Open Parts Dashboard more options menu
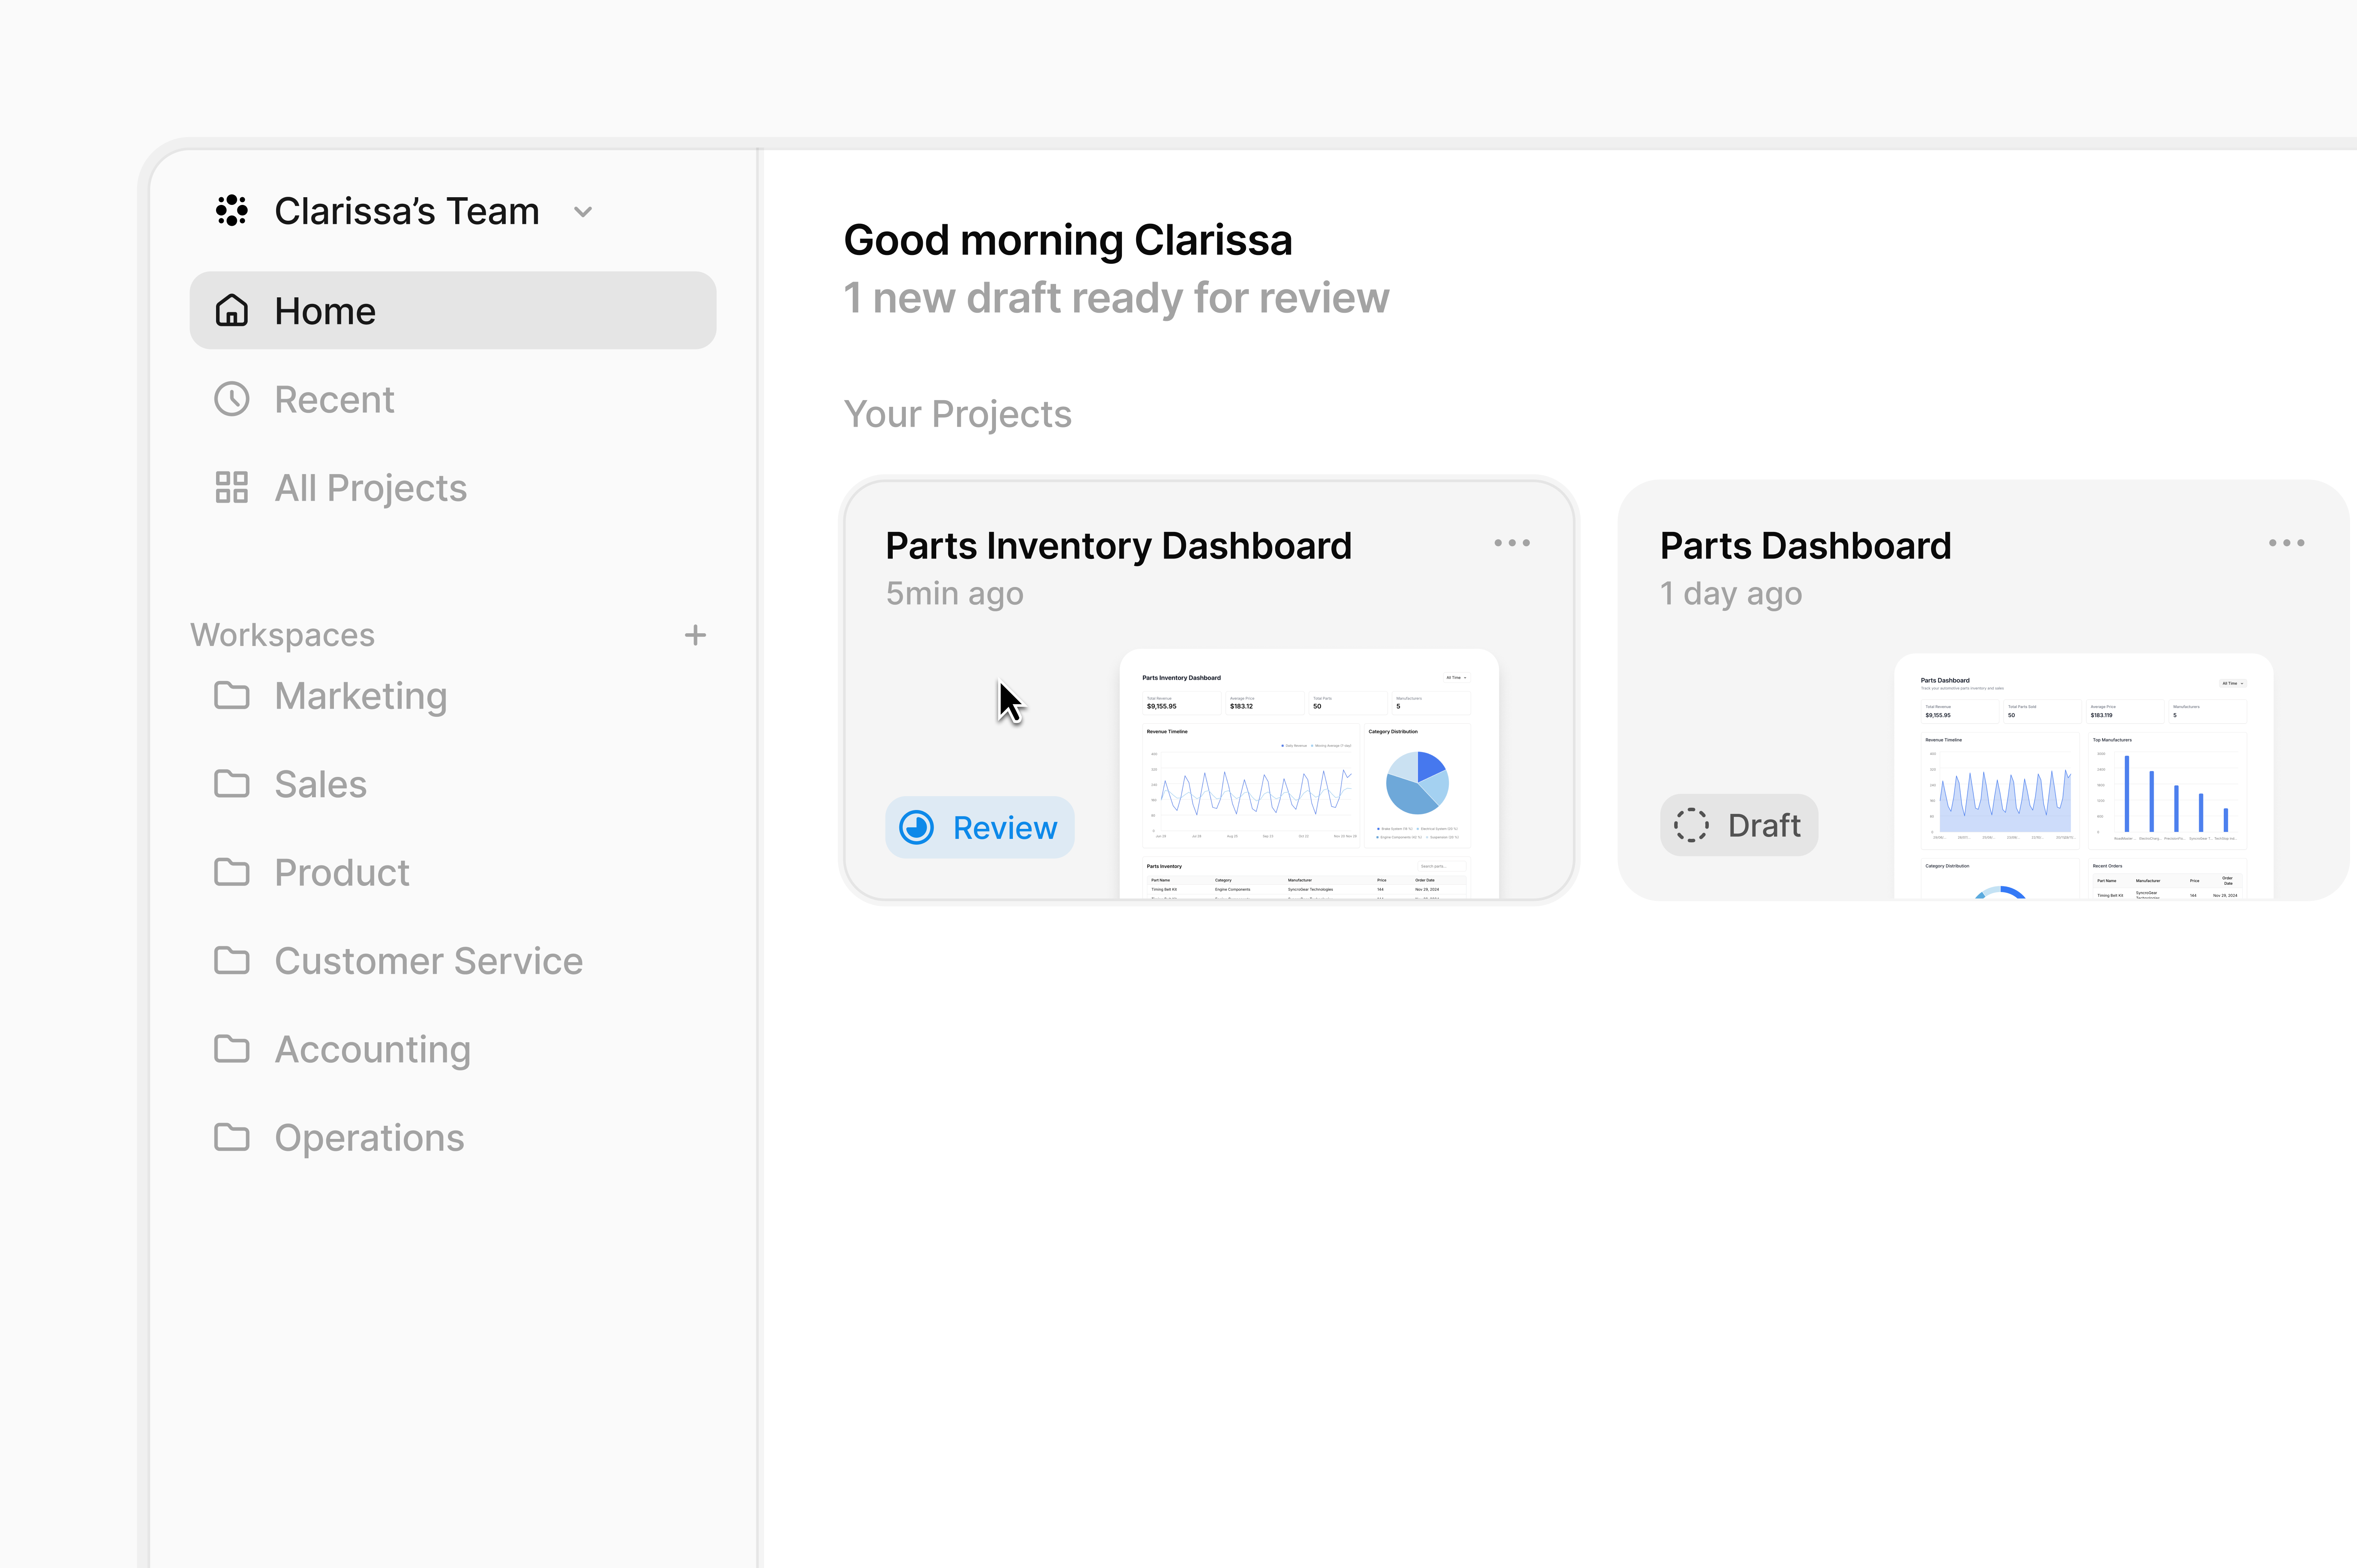Viewport: 2357px width, 1568px height. [2286, 543]
